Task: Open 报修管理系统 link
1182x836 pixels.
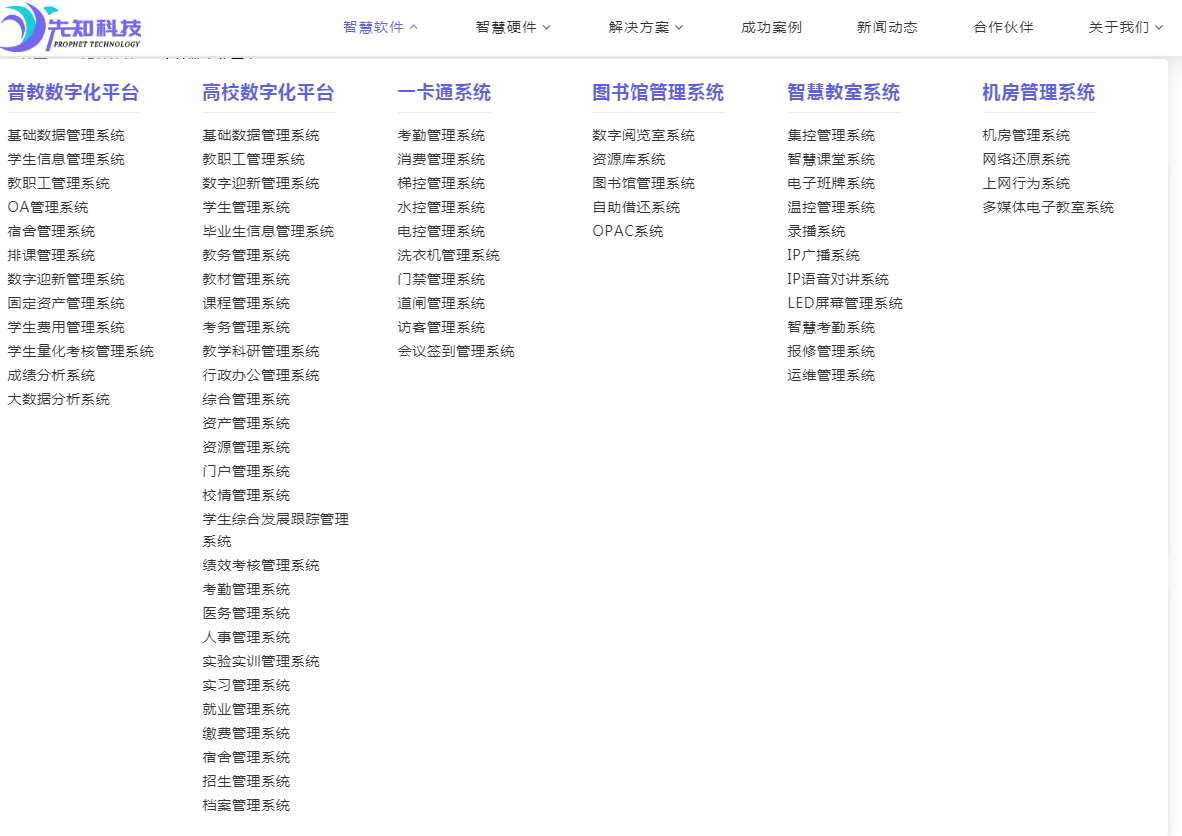Action: (831, 351)
